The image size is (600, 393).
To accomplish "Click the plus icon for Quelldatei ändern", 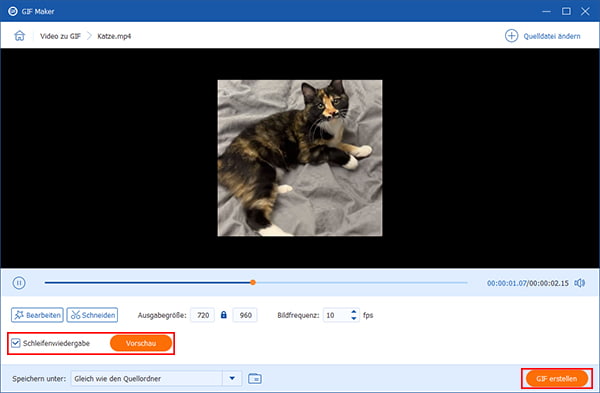I will [x=511, y=36].
